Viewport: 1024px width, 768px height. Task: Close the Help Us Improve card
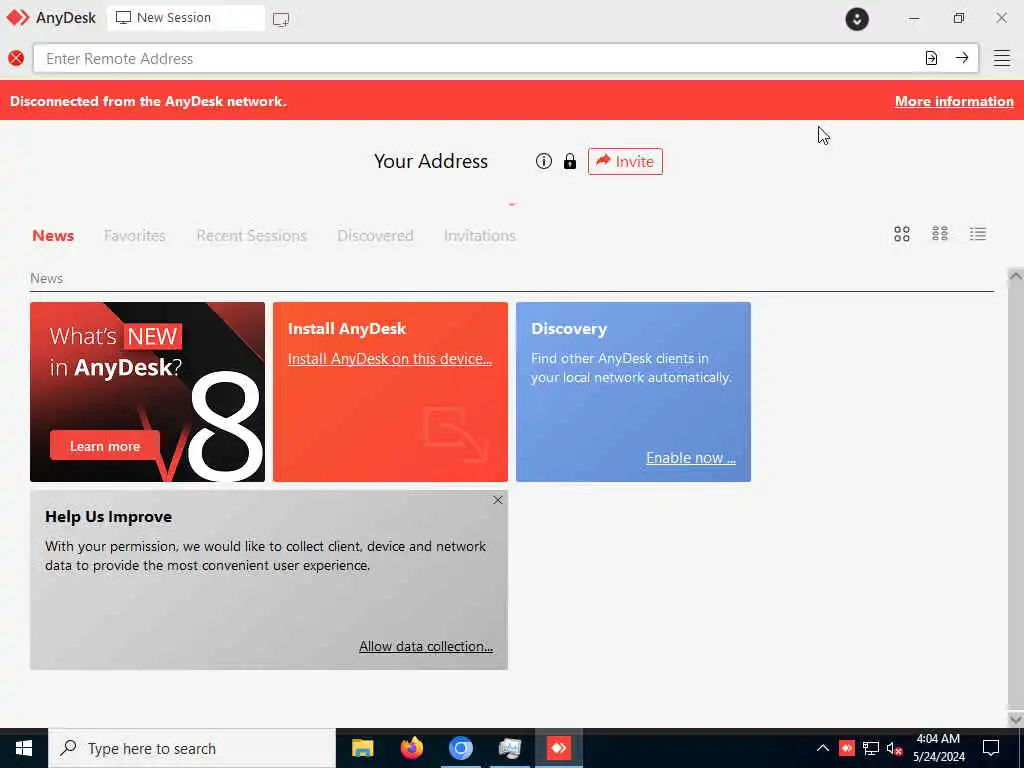click(x=498, y=500)
